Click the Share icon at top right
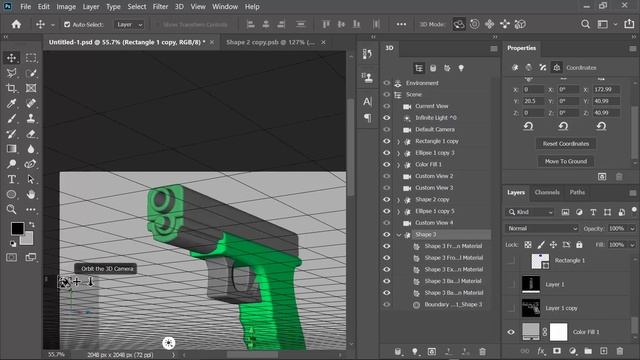This screenshot has width=640, height=360. 629,24
